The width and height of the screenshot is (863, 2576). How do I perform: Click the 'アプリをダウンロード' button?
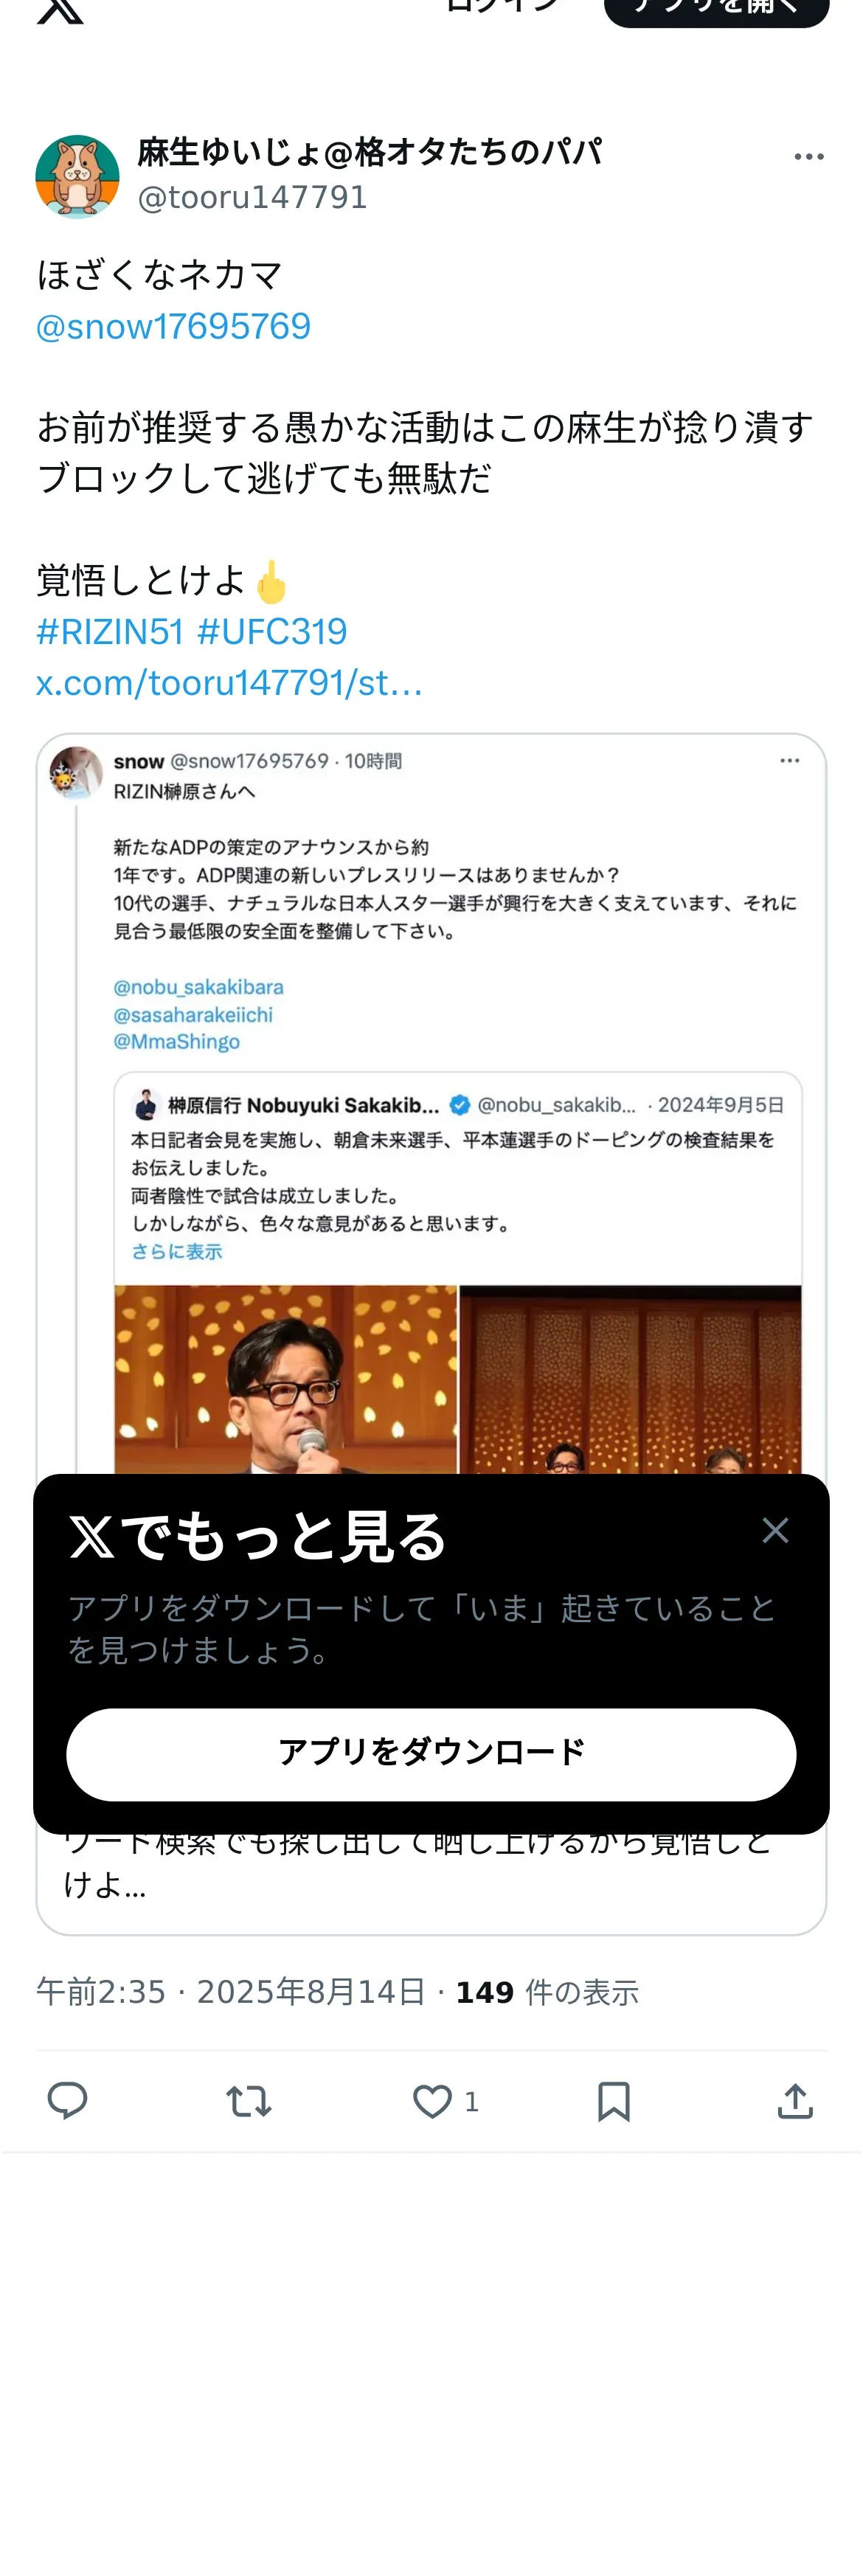click(431, 1754)
